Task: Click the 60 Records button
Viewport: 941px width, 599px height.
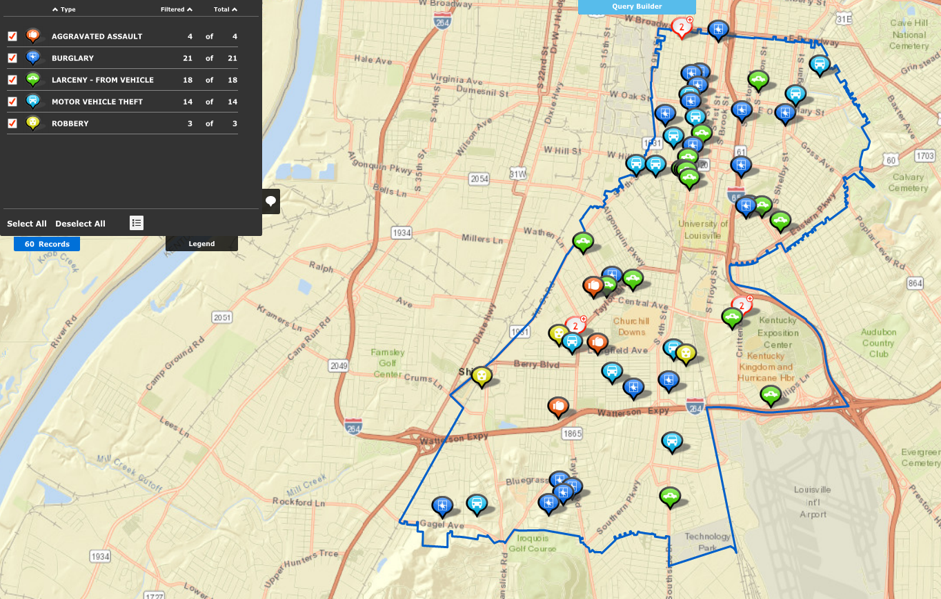Action: [47, 244]
